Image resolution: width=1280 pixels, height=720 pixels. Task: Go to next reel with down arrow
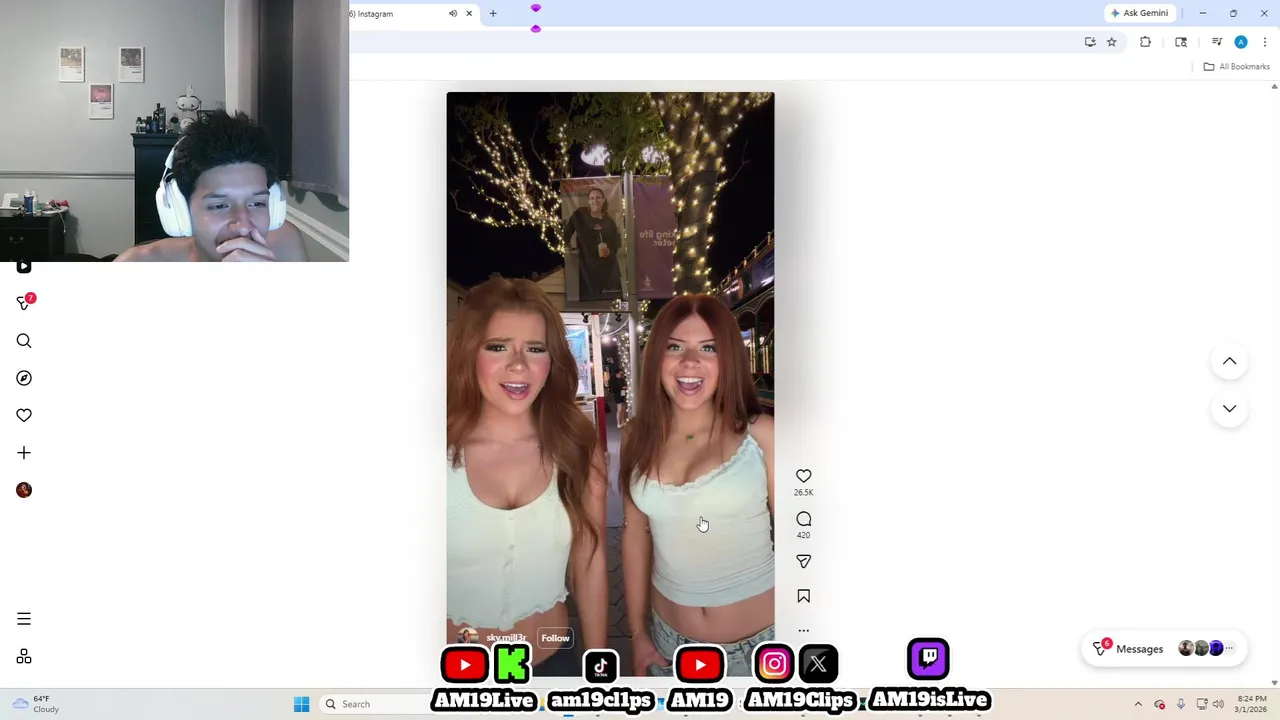(1229, 408)
